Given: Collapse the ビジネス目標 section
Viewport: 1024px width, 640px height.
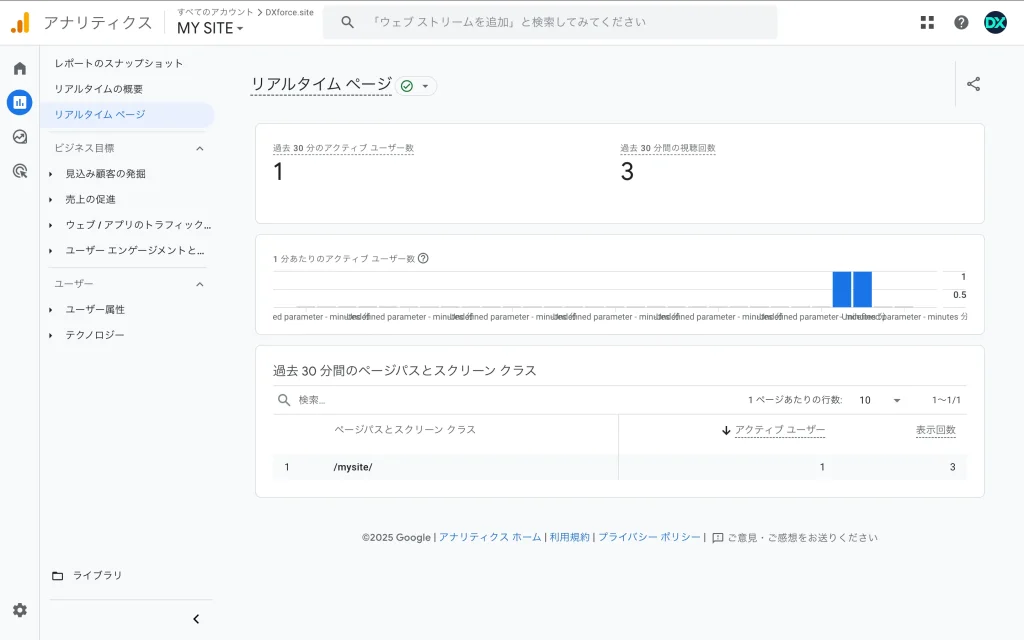Looking at the screenshot, I should click(x=199, y=148).
